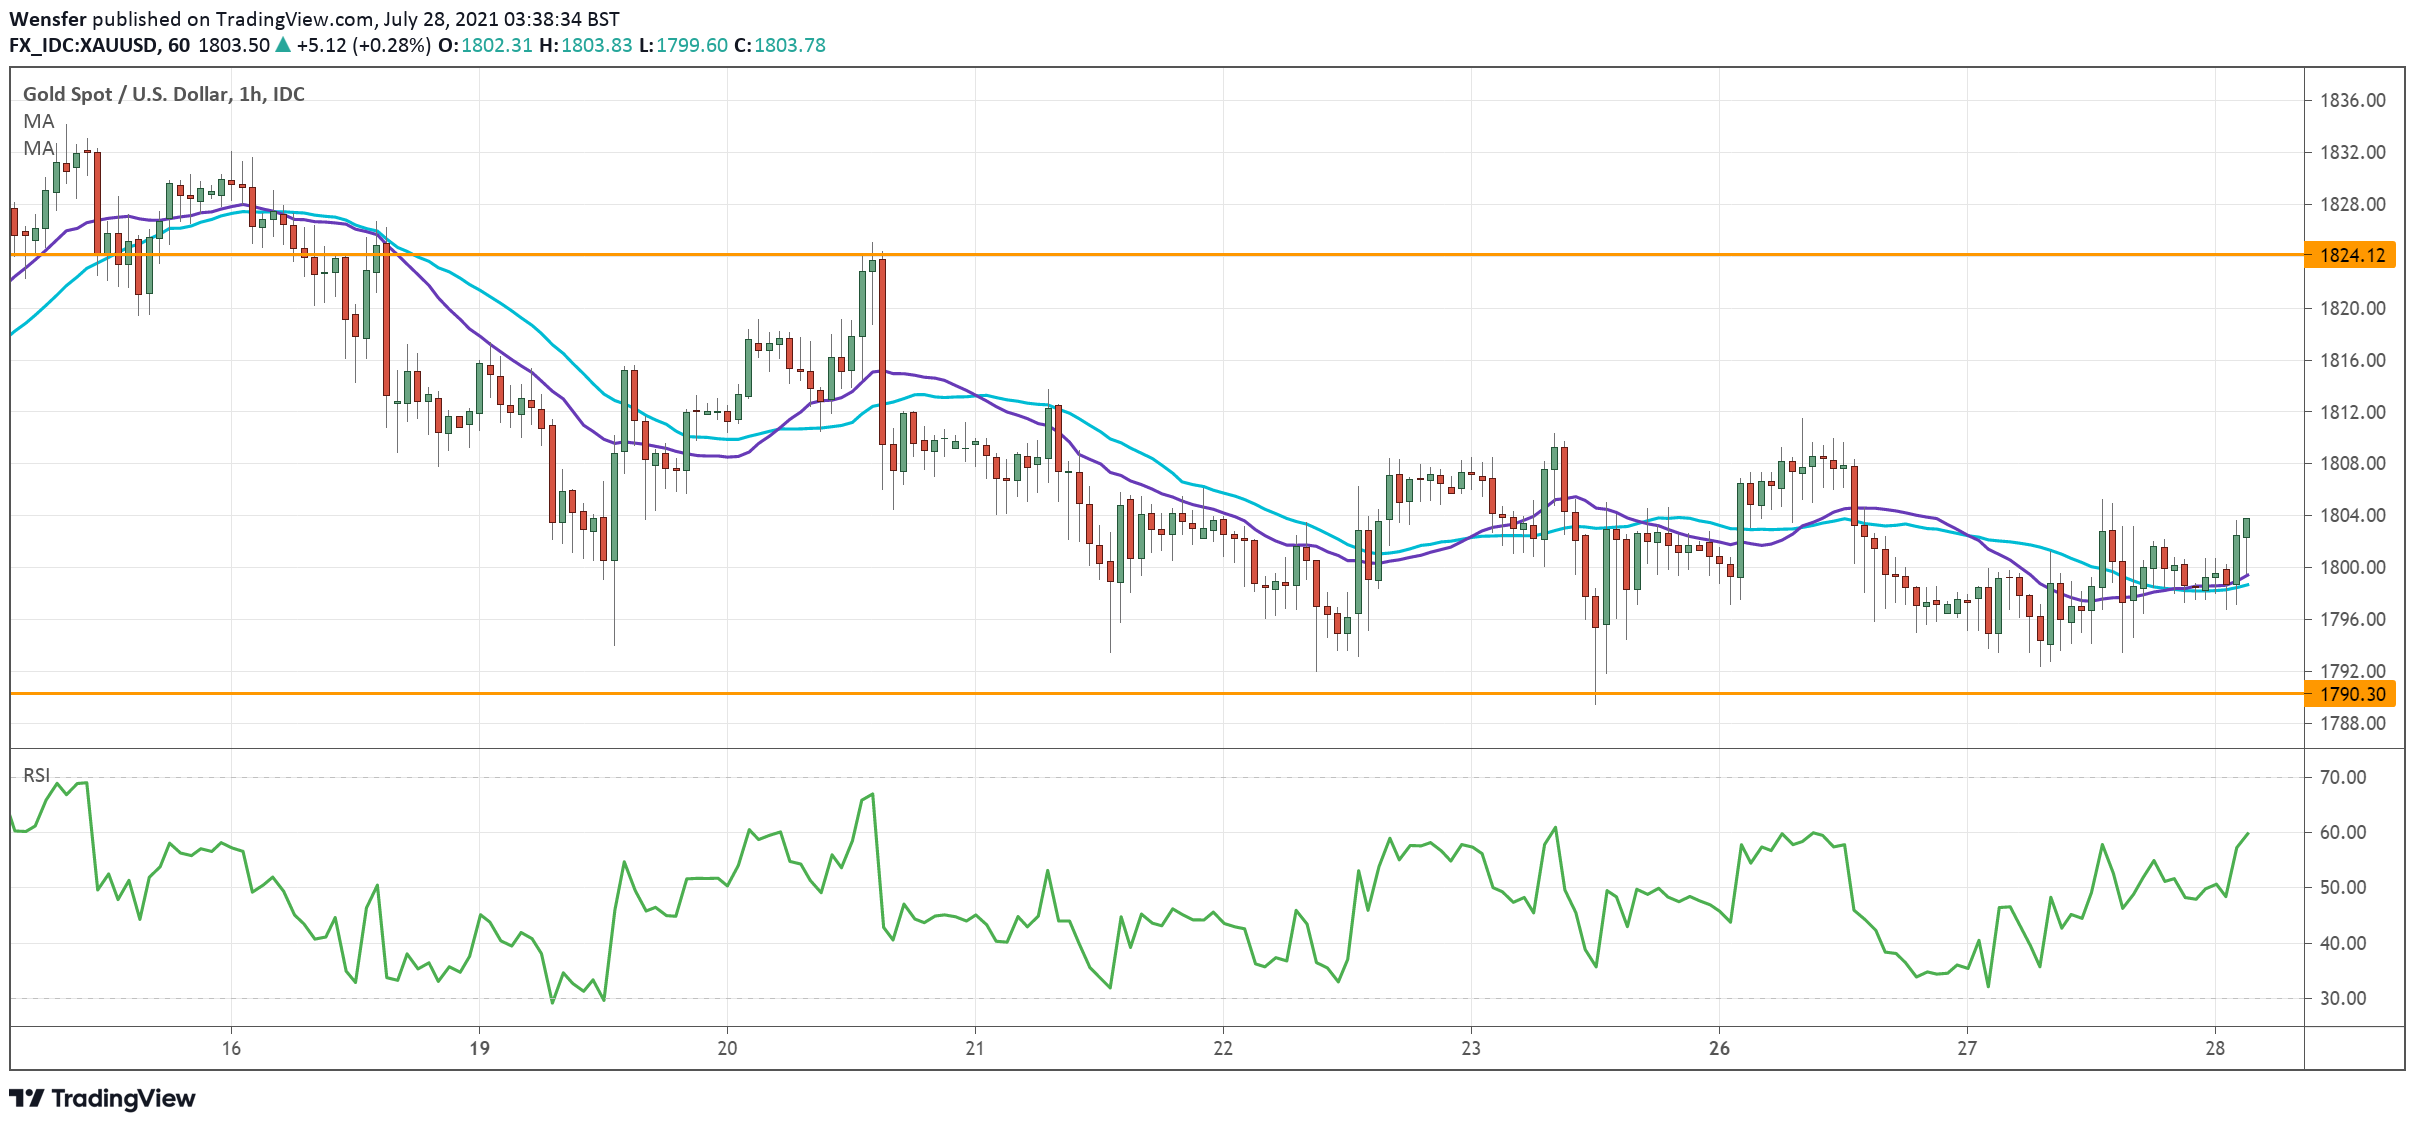The height and width of the screenshot is (1127, 2415).
Task: Click the green up-triangle price change icon
Action: (283, 45)
